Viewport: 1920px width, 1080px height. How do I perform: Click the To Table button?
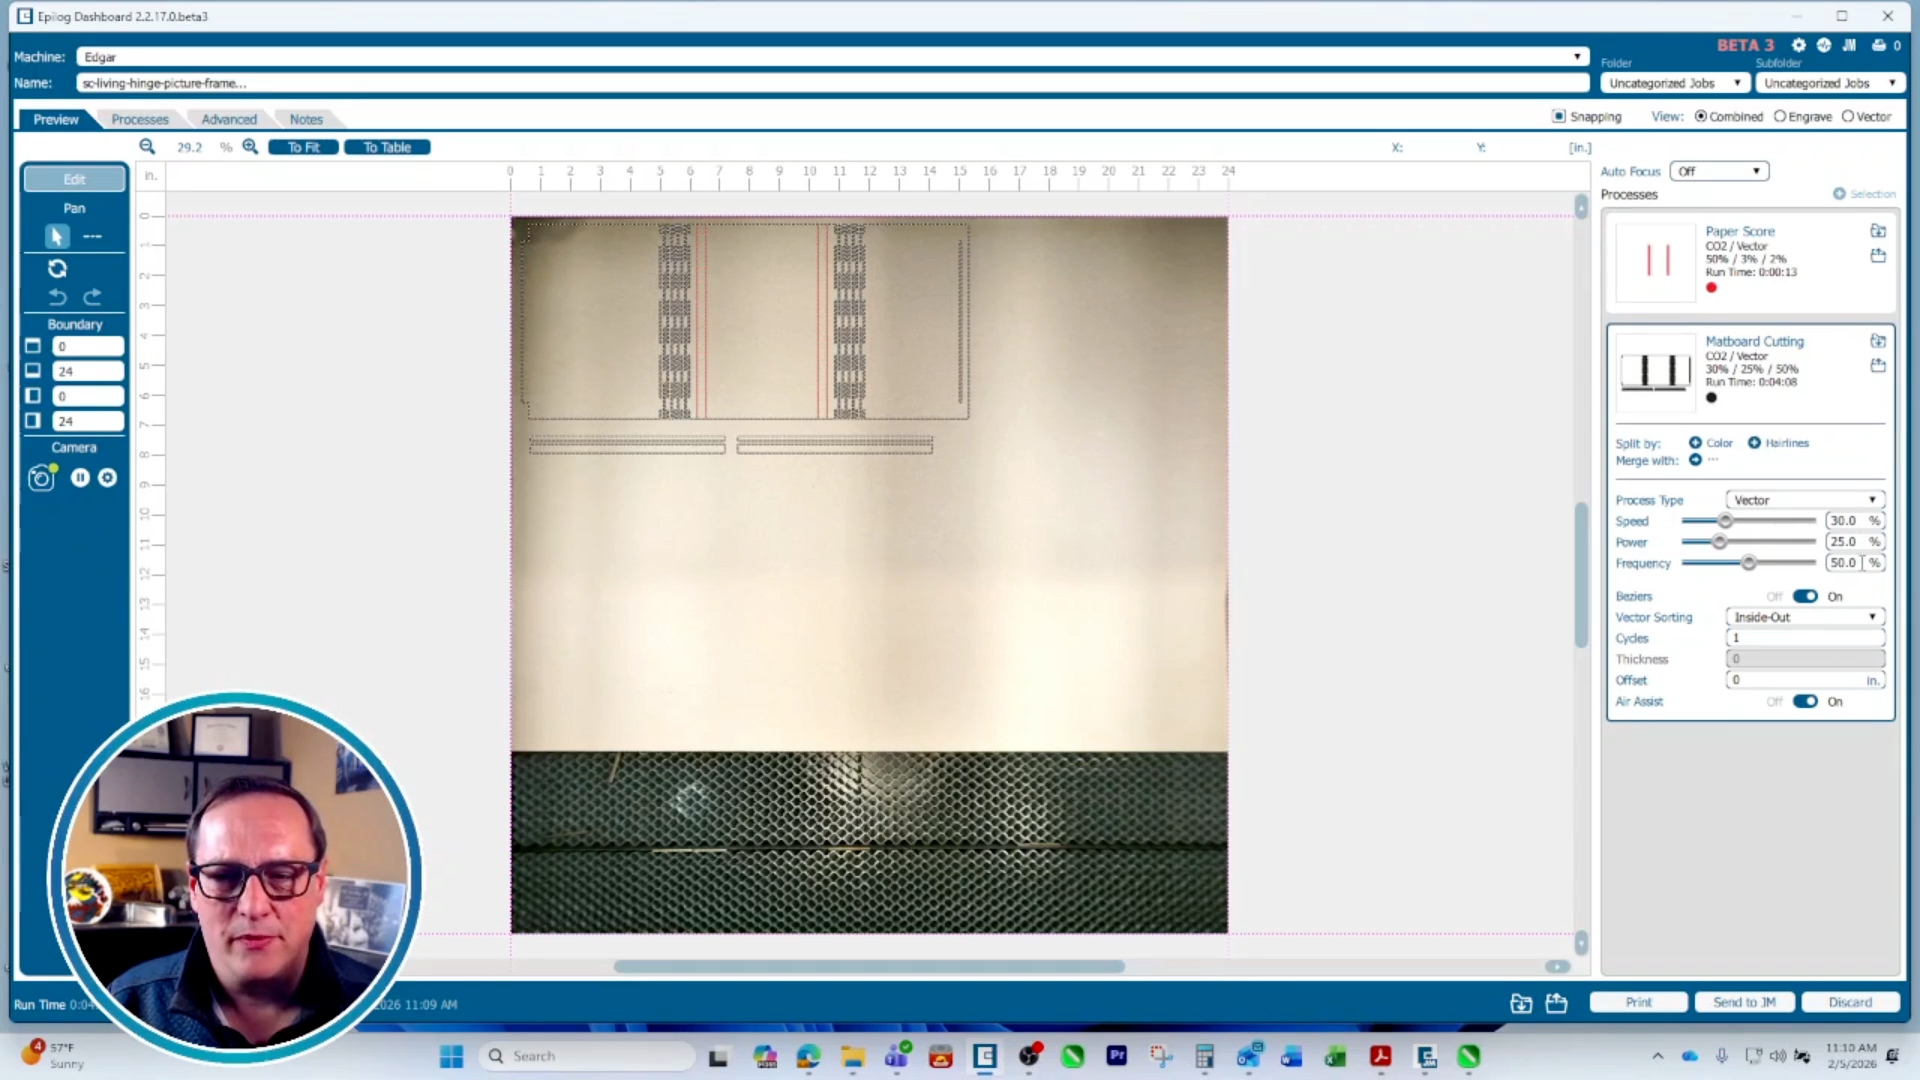(x=387, y=147)
